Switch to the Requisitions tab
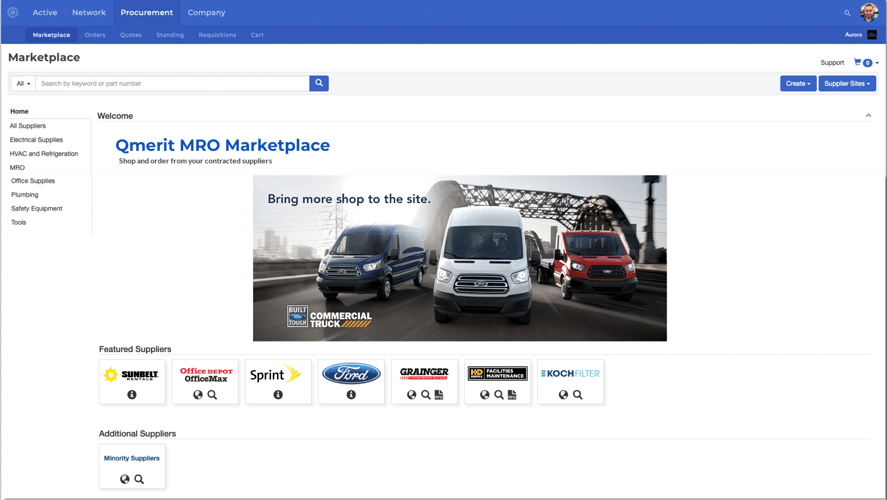The image size is (887, 500). [x=217, y=35]
